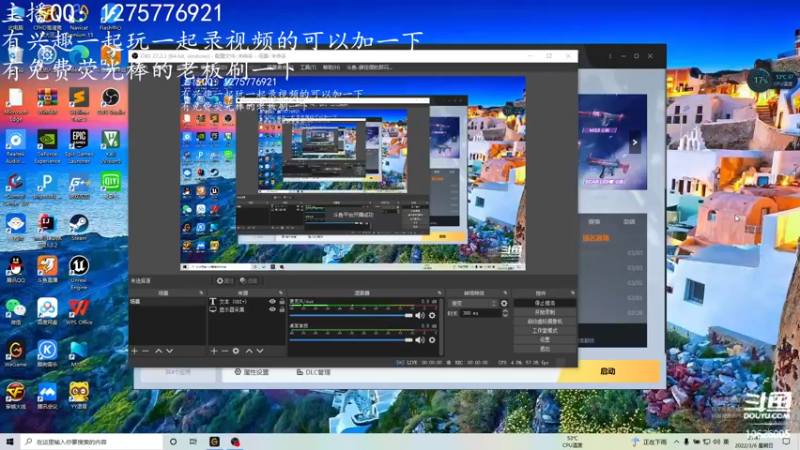Open the iQIYI desktop shortcut
800x450 pixels.
[x=110, y=185]
